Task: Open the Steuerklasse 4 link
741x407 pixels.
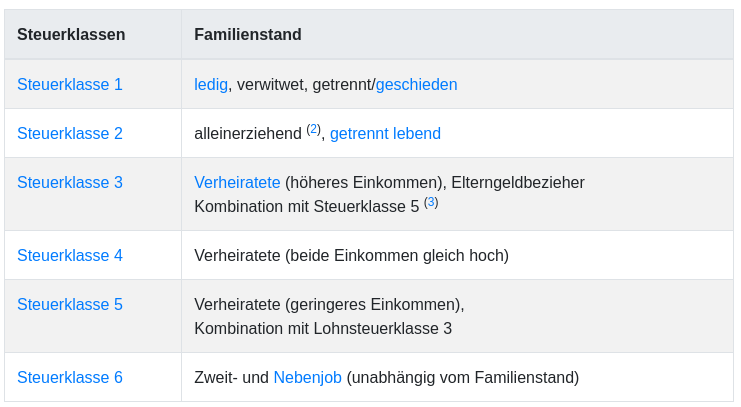Action: point(70,256)
